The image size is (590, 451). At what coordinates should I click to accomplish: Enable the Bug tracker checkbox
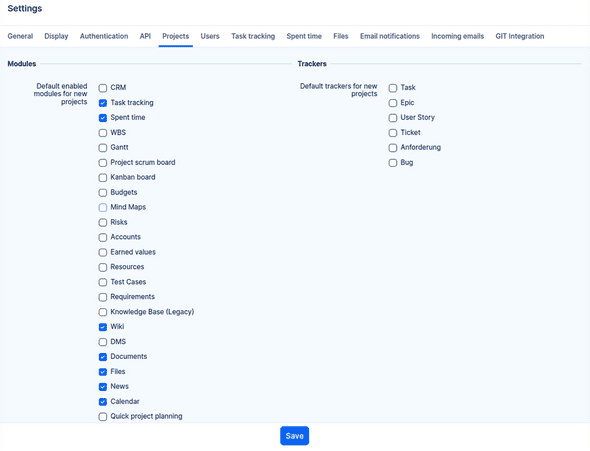tap(393, 162)
